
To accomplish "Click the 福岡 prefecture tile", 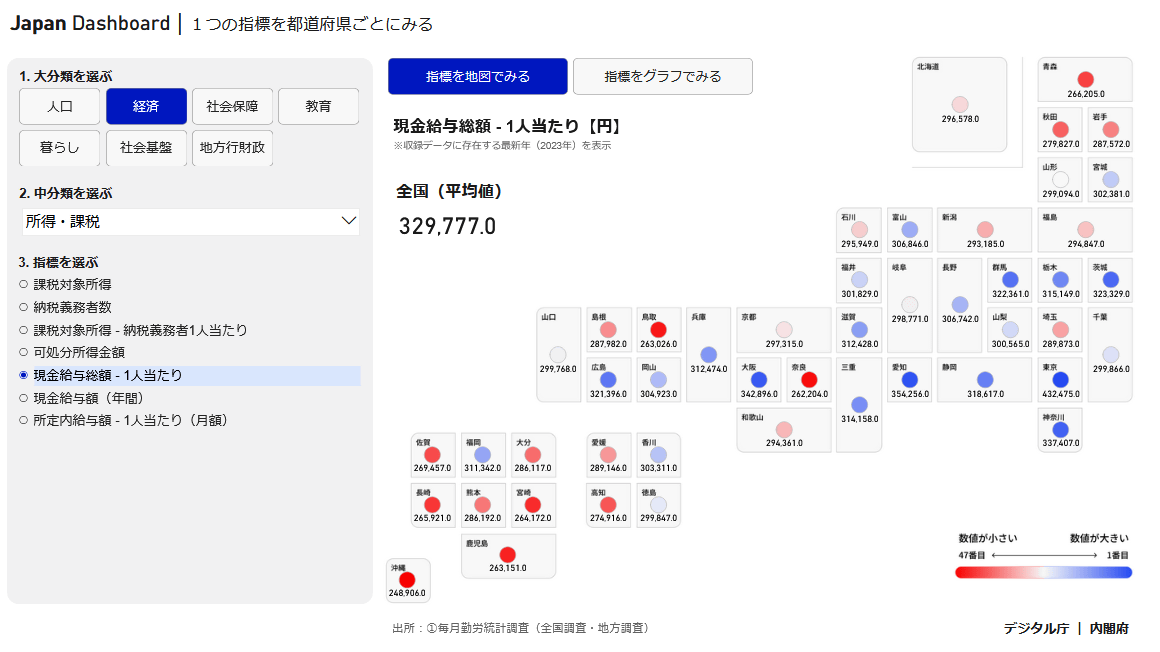I will pyautogui.click(x=482, y=455).
